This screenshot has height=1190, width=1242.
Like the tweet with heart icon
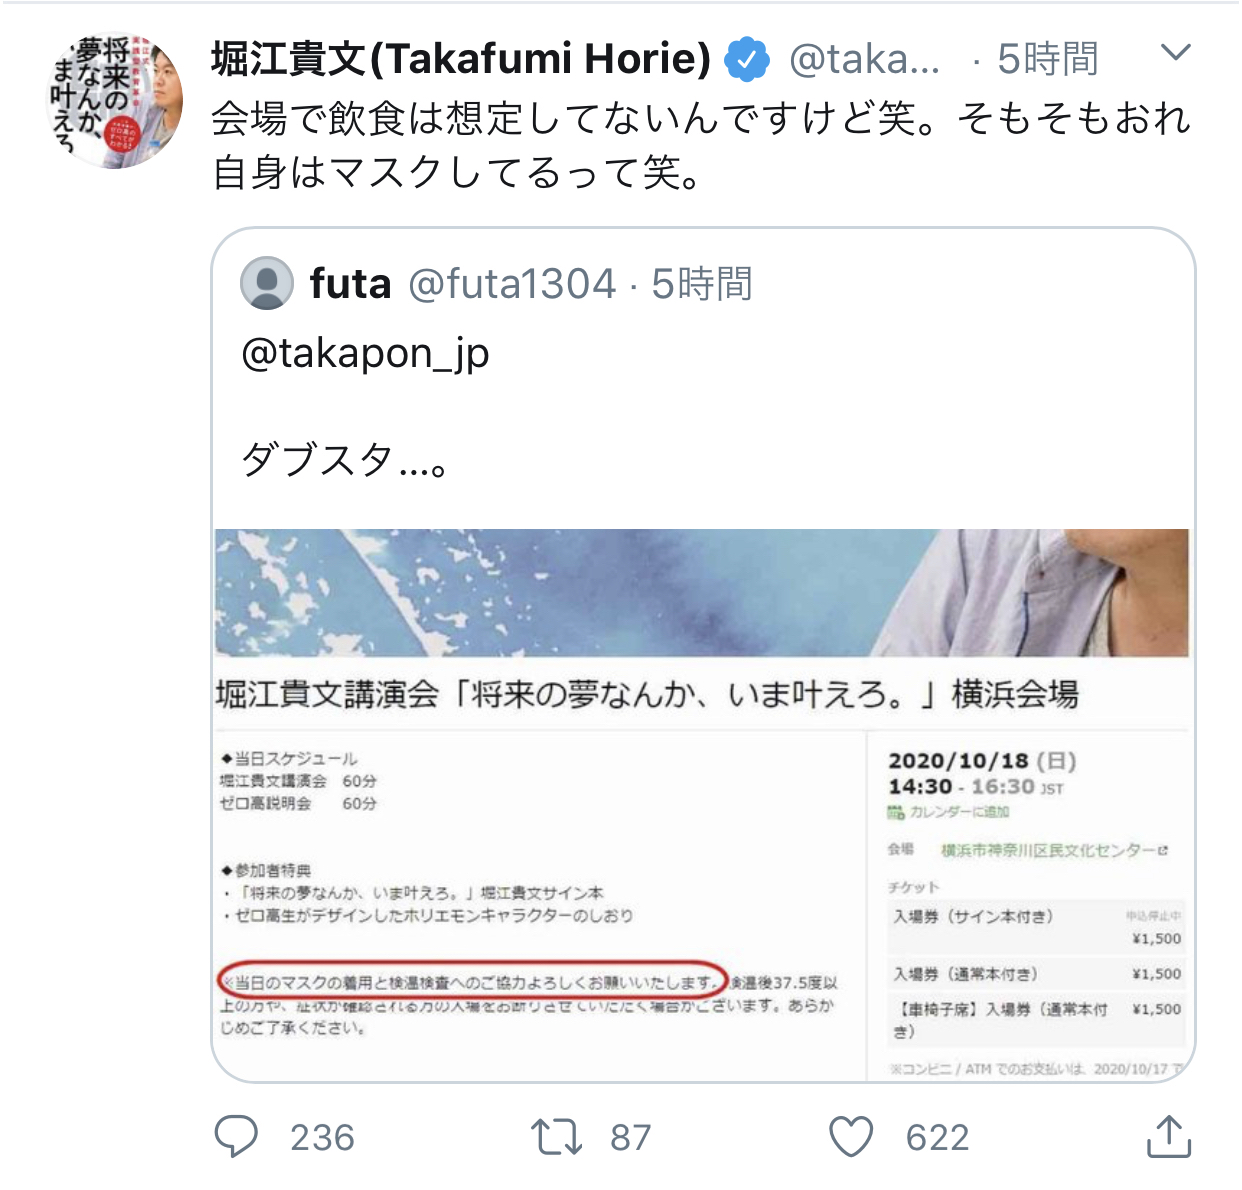click(852, 1137)
